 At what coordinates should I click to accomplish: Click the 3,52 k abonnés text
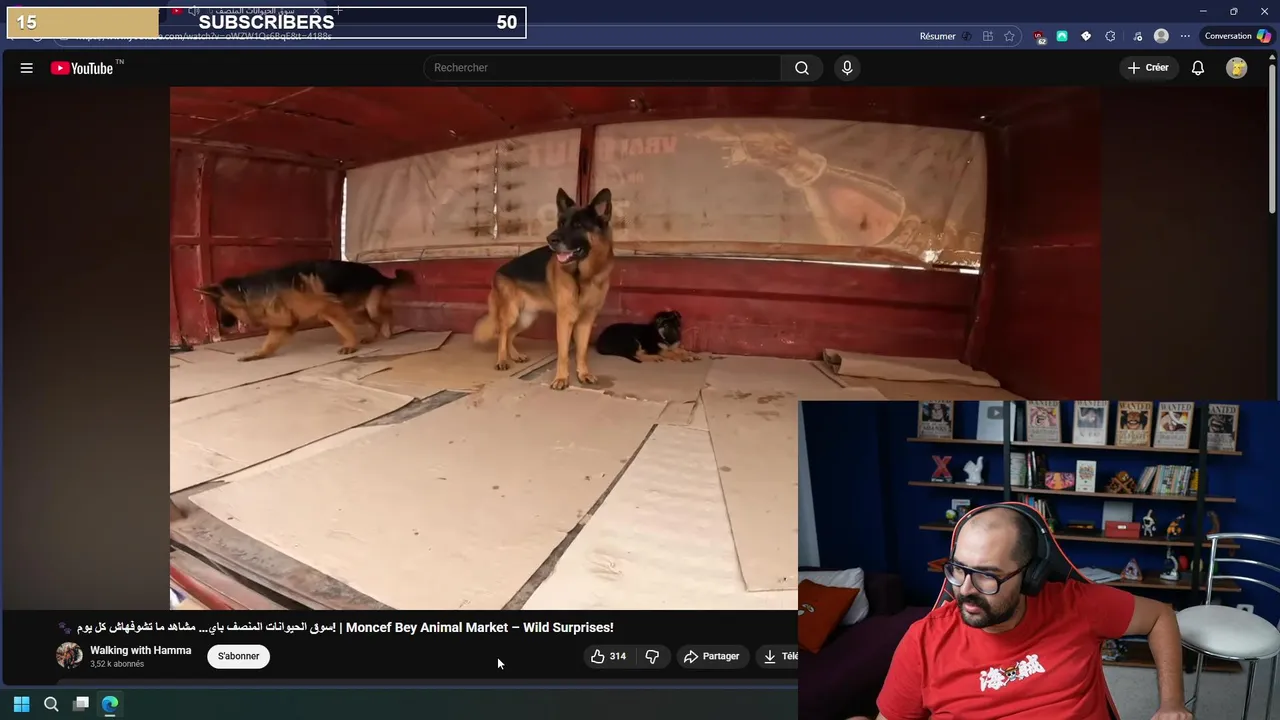point(117,664)
